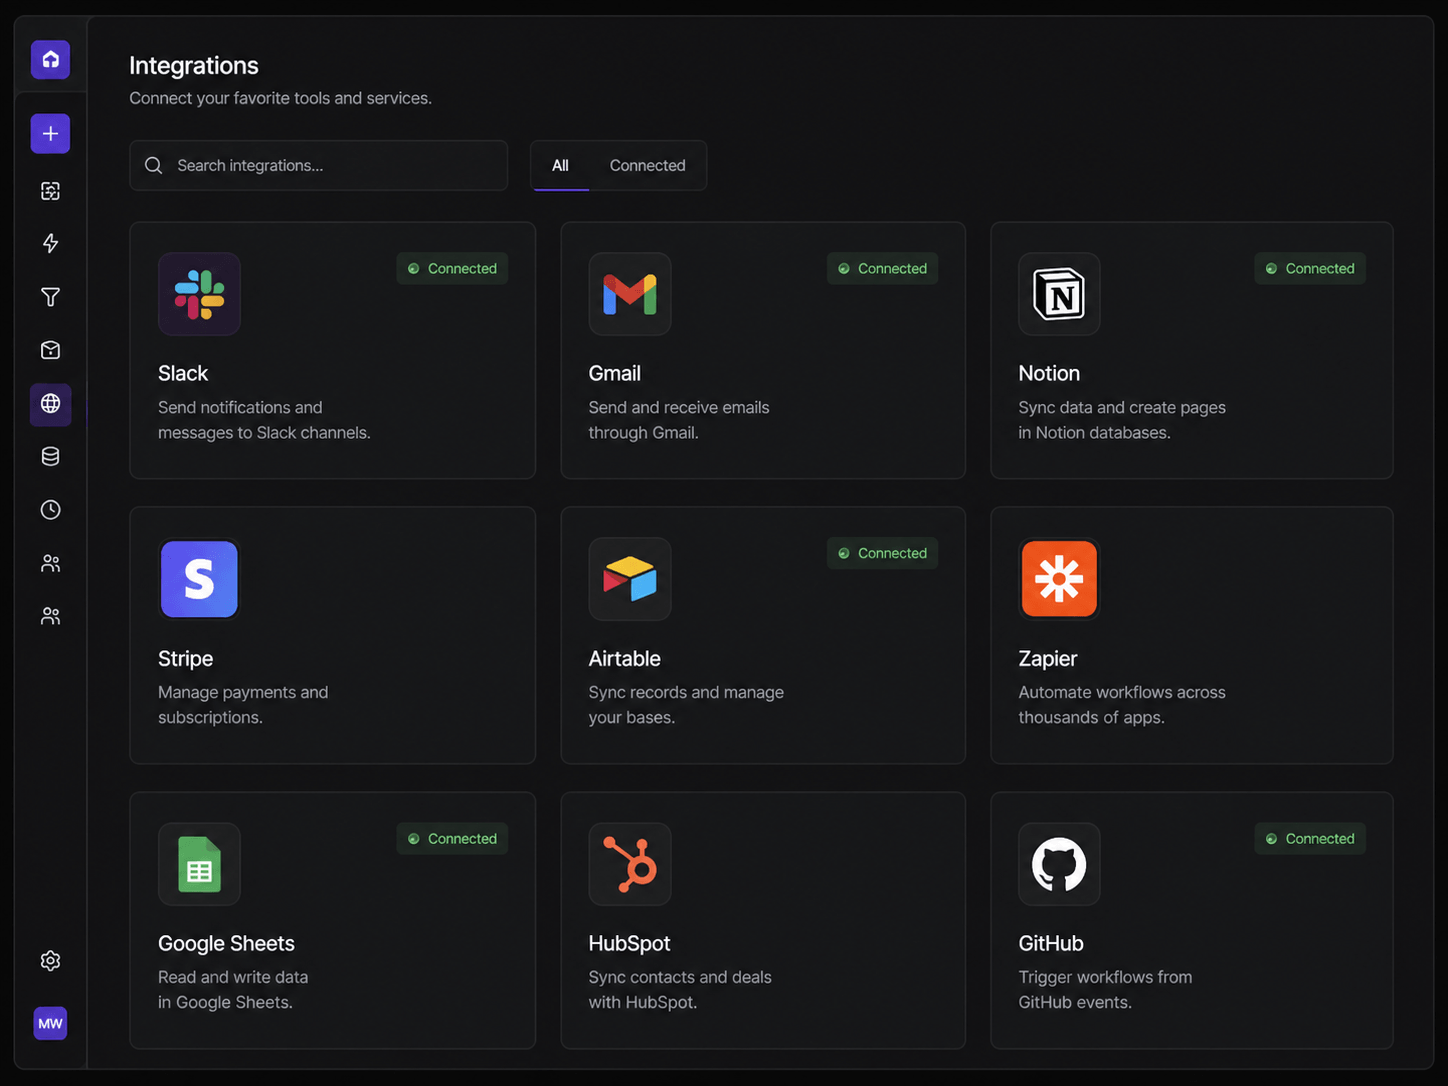Open the Airtable card title
Image resolution: width=1448 pixels, height=1086 pixels.
(624, 658)
